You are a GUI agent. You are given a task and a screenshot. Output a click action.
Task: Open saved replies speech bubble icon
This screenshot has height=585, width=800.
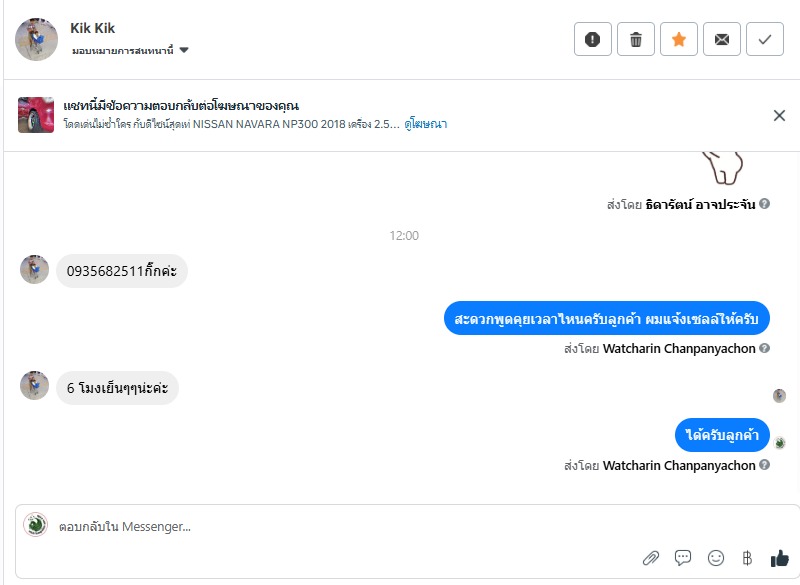(683, 557)
